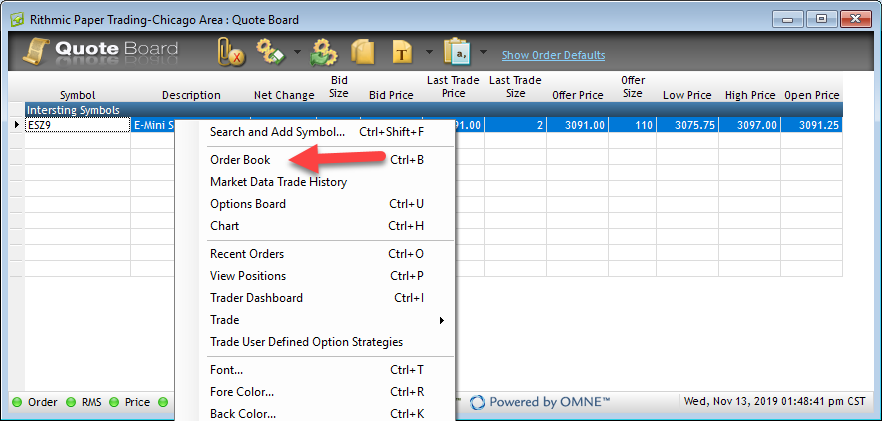
Task: Click the yellow page with T icon
Action: (401, 52)
